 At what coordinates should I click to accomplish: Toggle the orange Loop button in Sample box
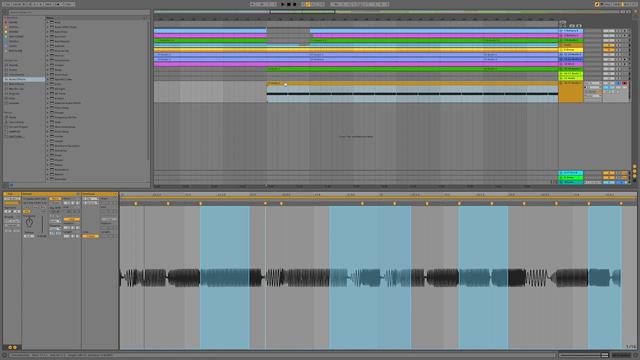pos(71,220)
